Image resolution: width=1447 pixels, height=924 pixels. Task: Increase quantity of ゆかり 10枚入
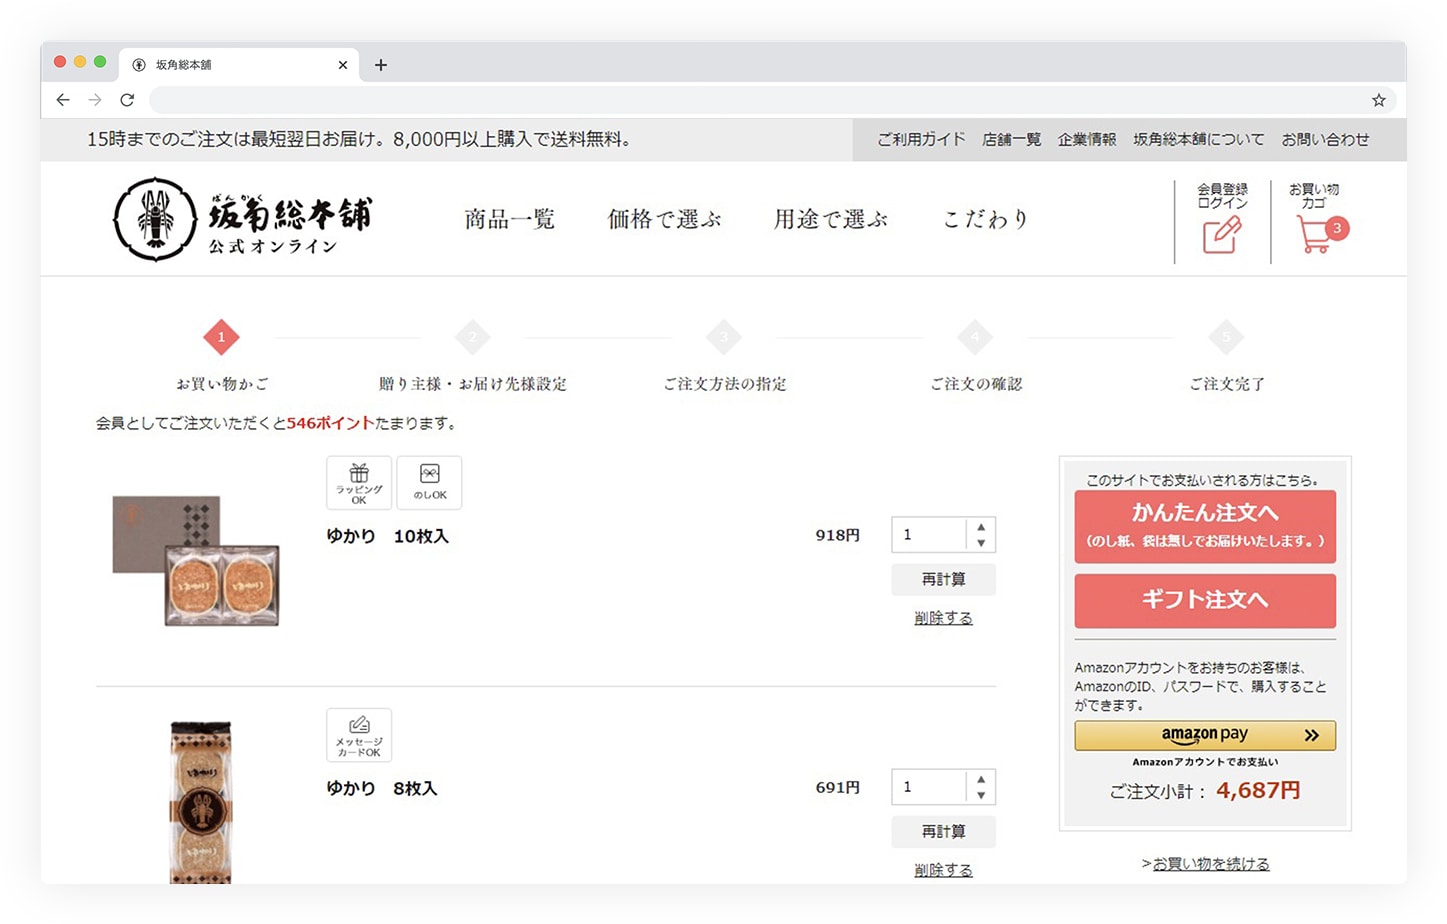pyautogui.click(x=981, y=527)
